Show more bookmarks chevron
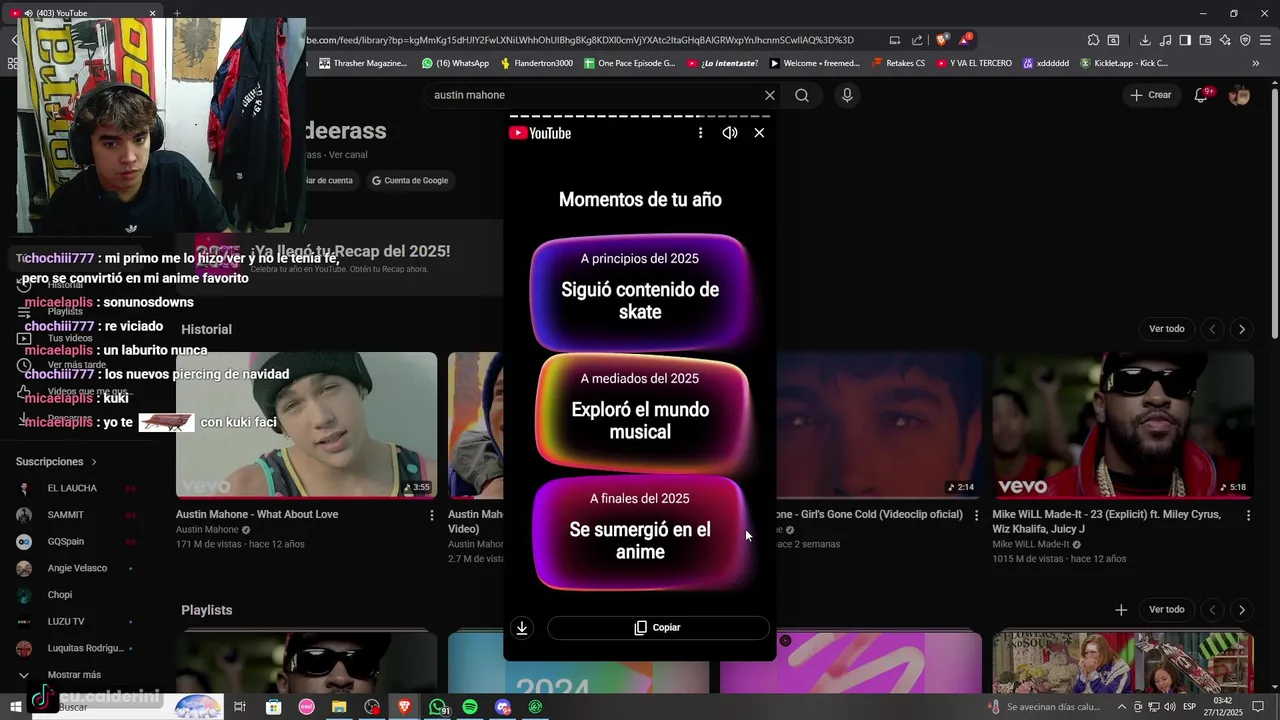Screen dimensions: 1280x720 [1255, 63]
